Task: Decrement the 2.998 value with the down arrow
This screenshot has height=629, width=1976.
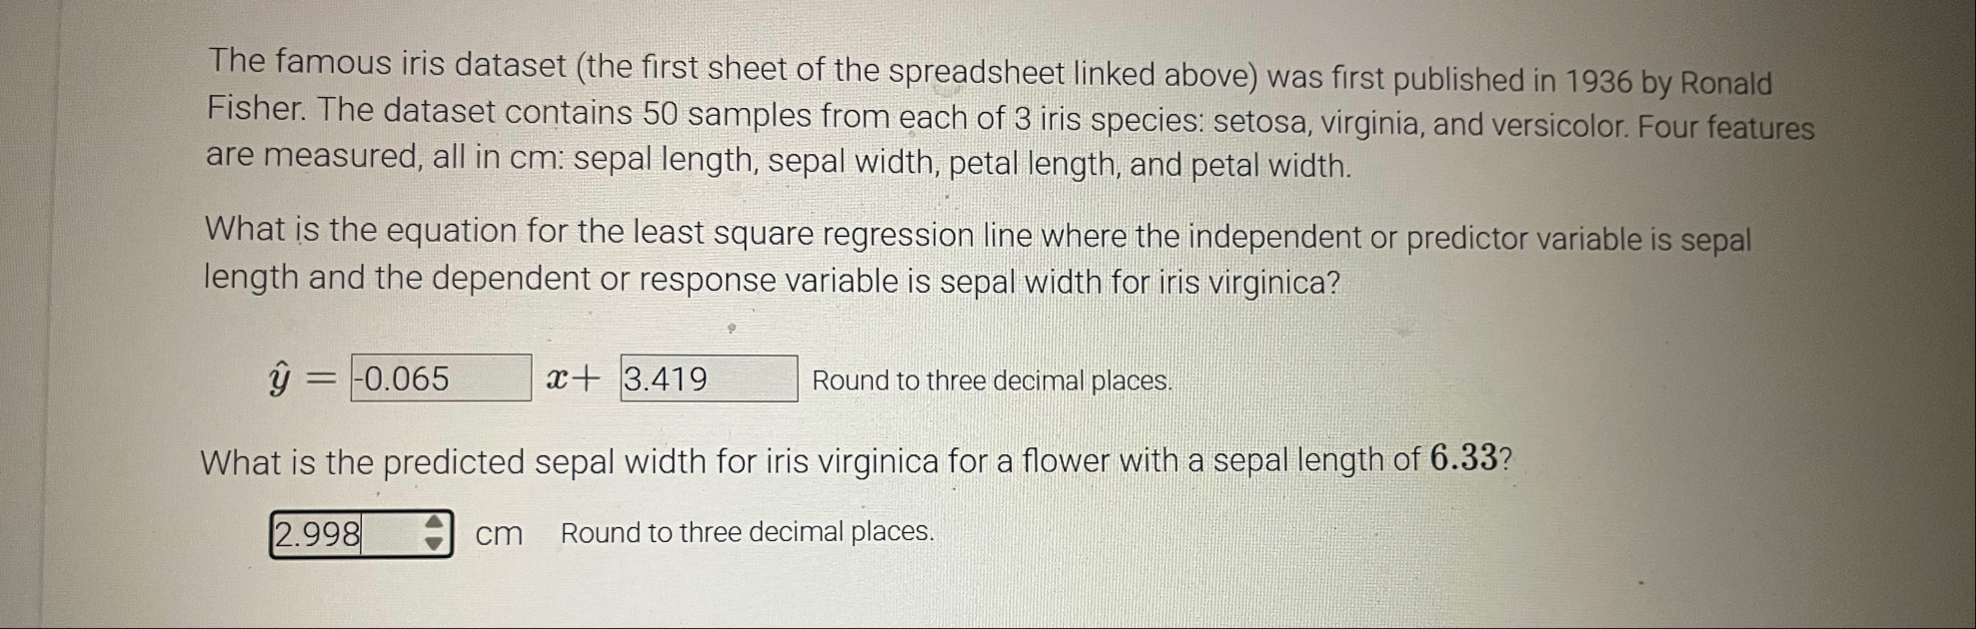Action: 432,544
